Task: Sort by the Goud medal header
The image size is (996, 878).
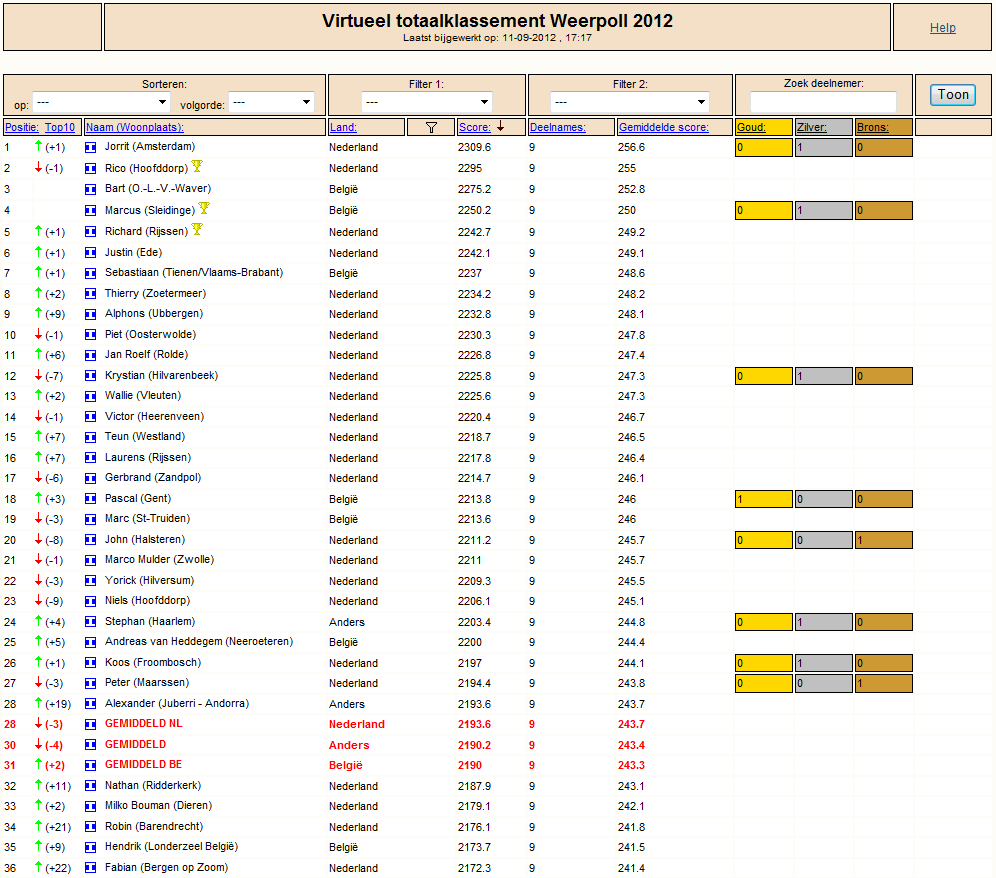Action: 751,127
